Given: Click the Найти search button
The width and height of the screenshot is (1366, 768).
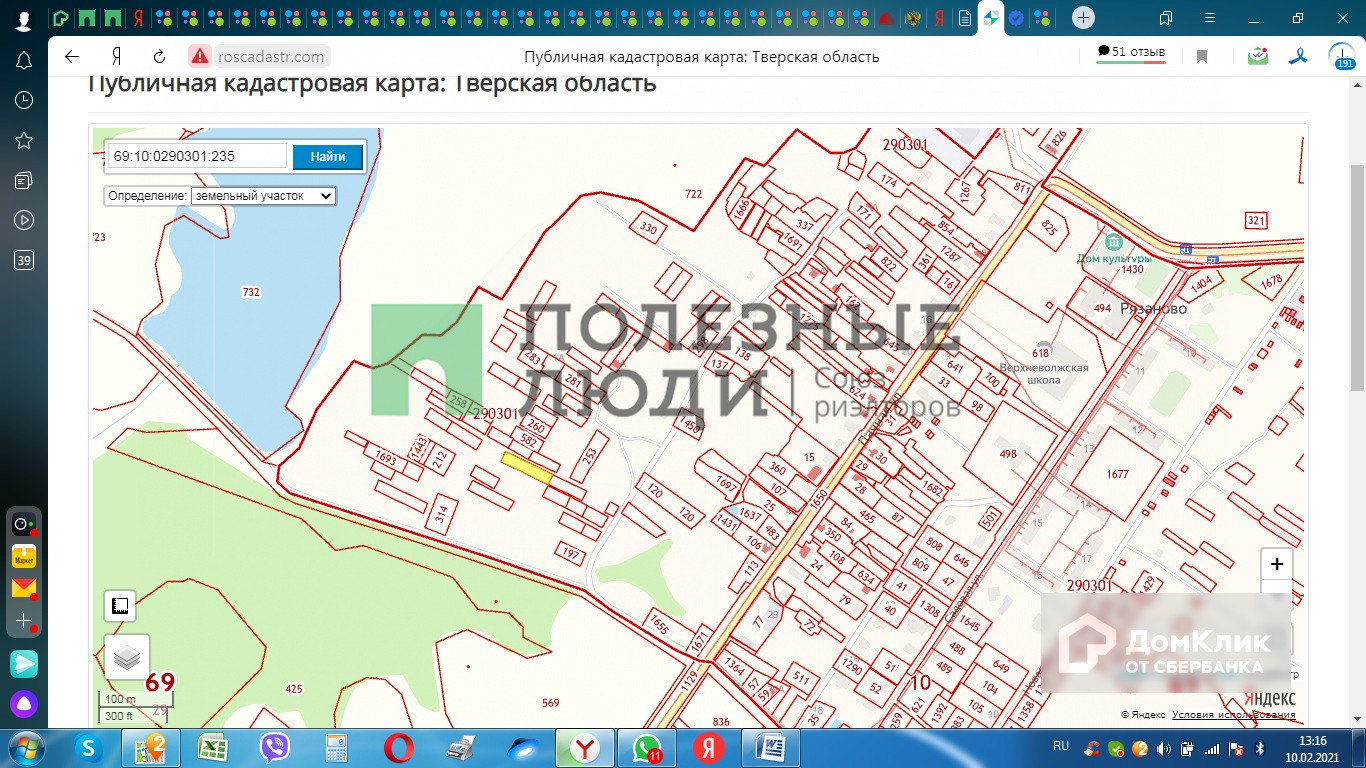Looking at the screenshot, I should coord(327,157).
